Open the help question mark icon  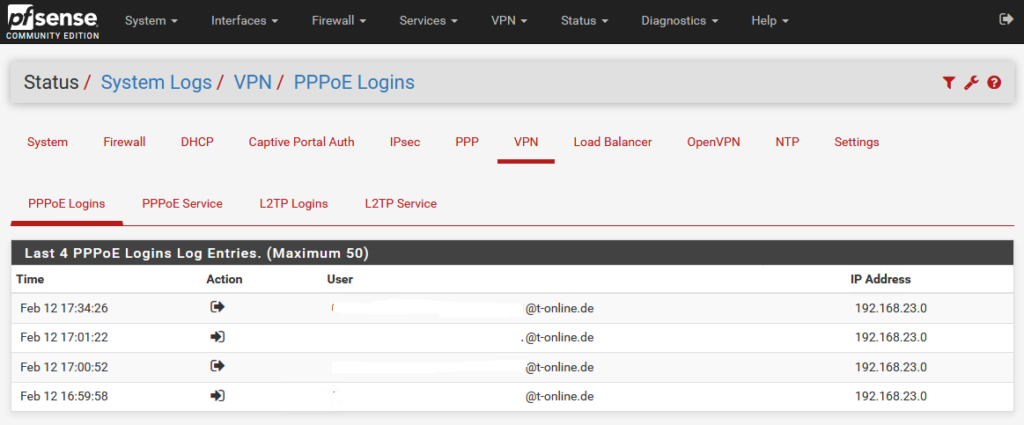(x=994, y=83)
